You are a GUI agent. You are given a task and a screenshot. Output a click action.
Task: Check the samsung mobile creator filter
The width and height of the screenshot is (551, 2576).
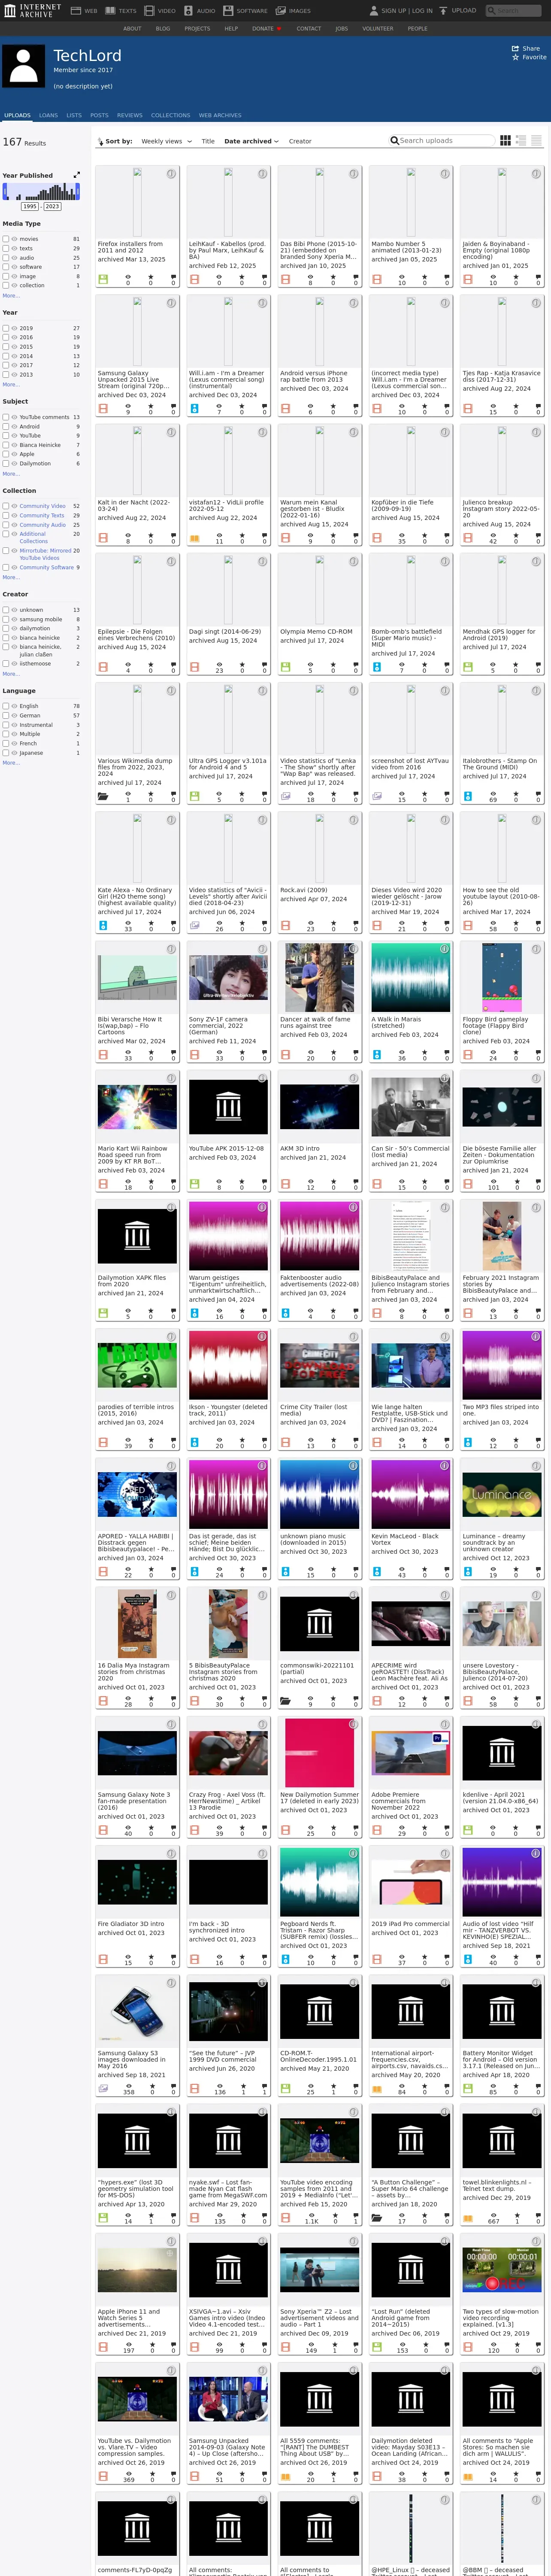[5, 619]
